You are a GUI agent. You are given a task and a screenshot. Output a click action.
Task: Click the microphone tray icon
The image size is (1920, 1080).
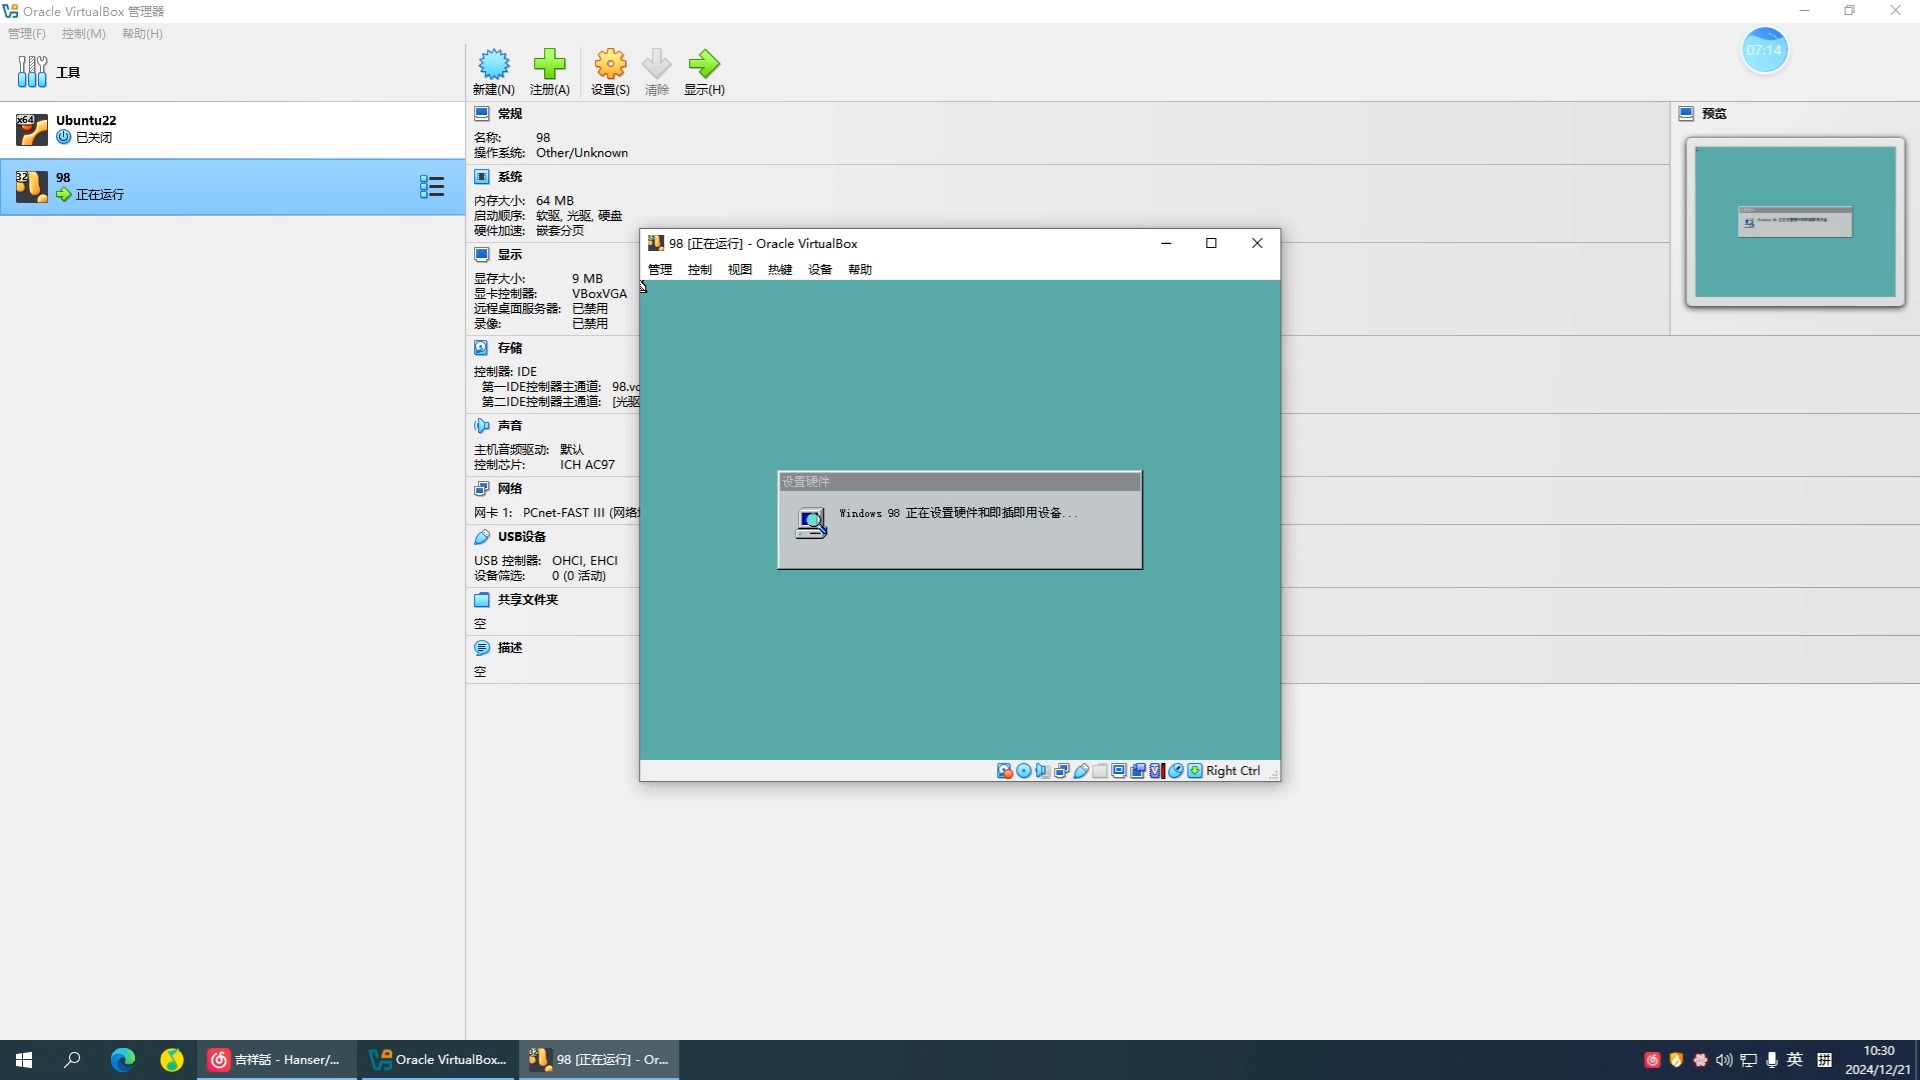coord(1772,1060)
